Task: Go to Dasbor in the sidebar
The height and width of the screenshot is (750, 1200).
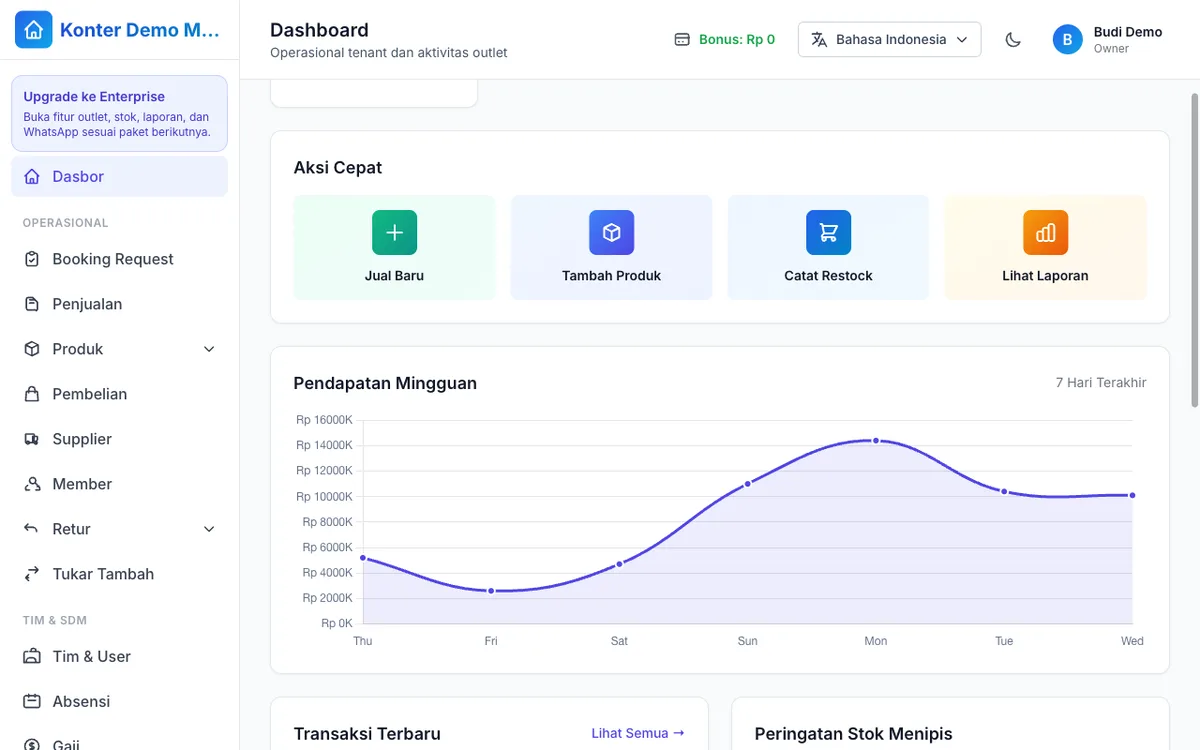Action: click(x=119, y=176)
